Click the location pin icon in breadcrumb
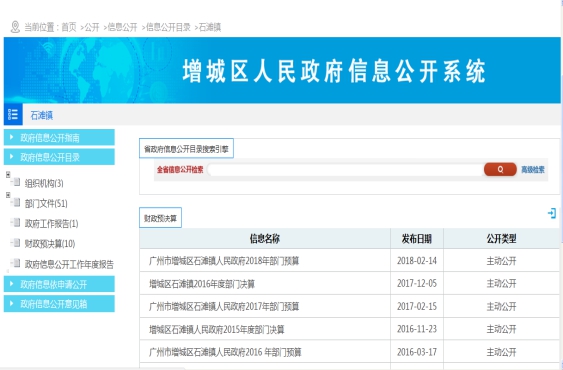 point(15,27)
